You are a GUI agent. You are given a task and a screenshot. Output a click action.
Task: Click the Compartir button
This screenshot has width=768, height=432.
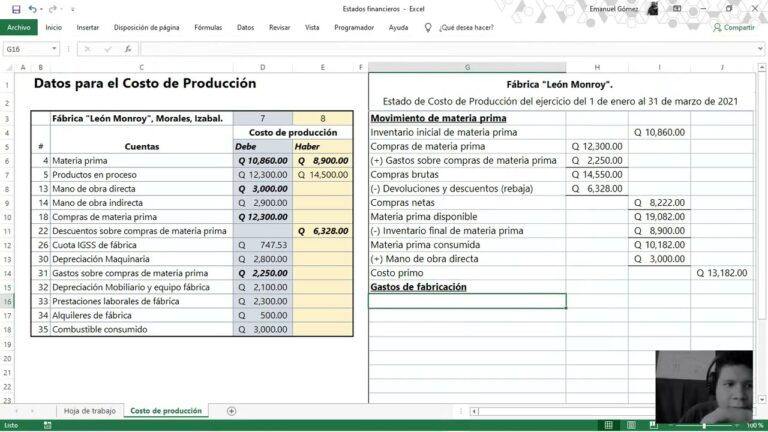click(x=734, y=28)
